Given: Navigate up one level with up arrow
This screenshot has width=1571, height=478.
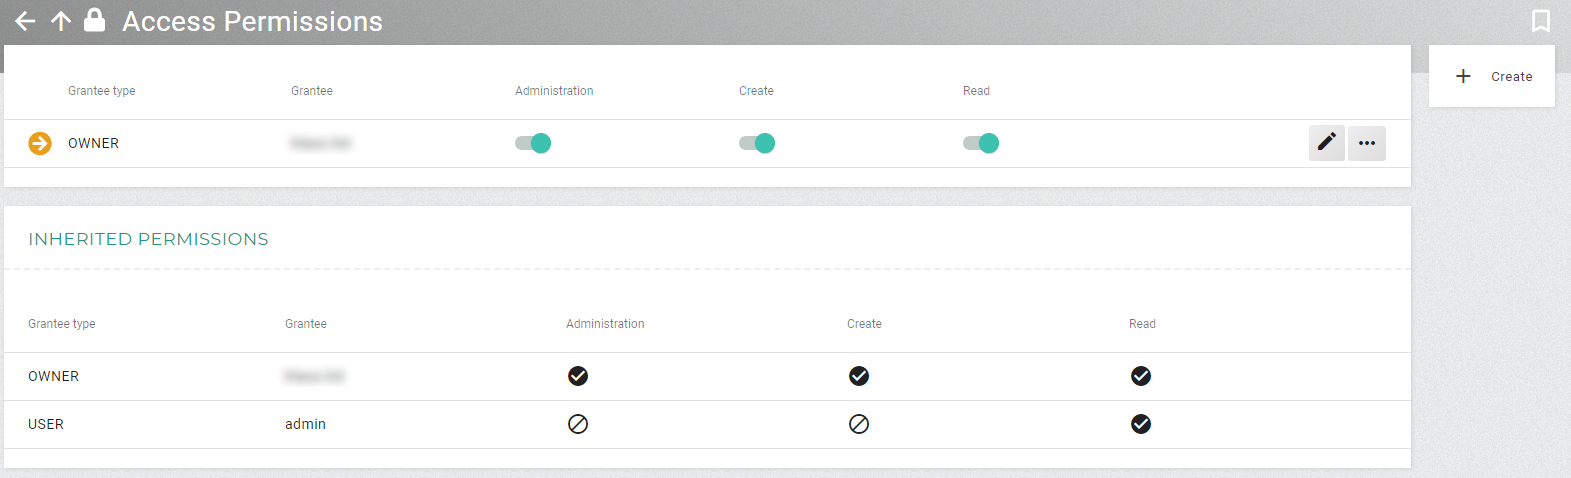Looking at the screenshot, I should [61, 21].
